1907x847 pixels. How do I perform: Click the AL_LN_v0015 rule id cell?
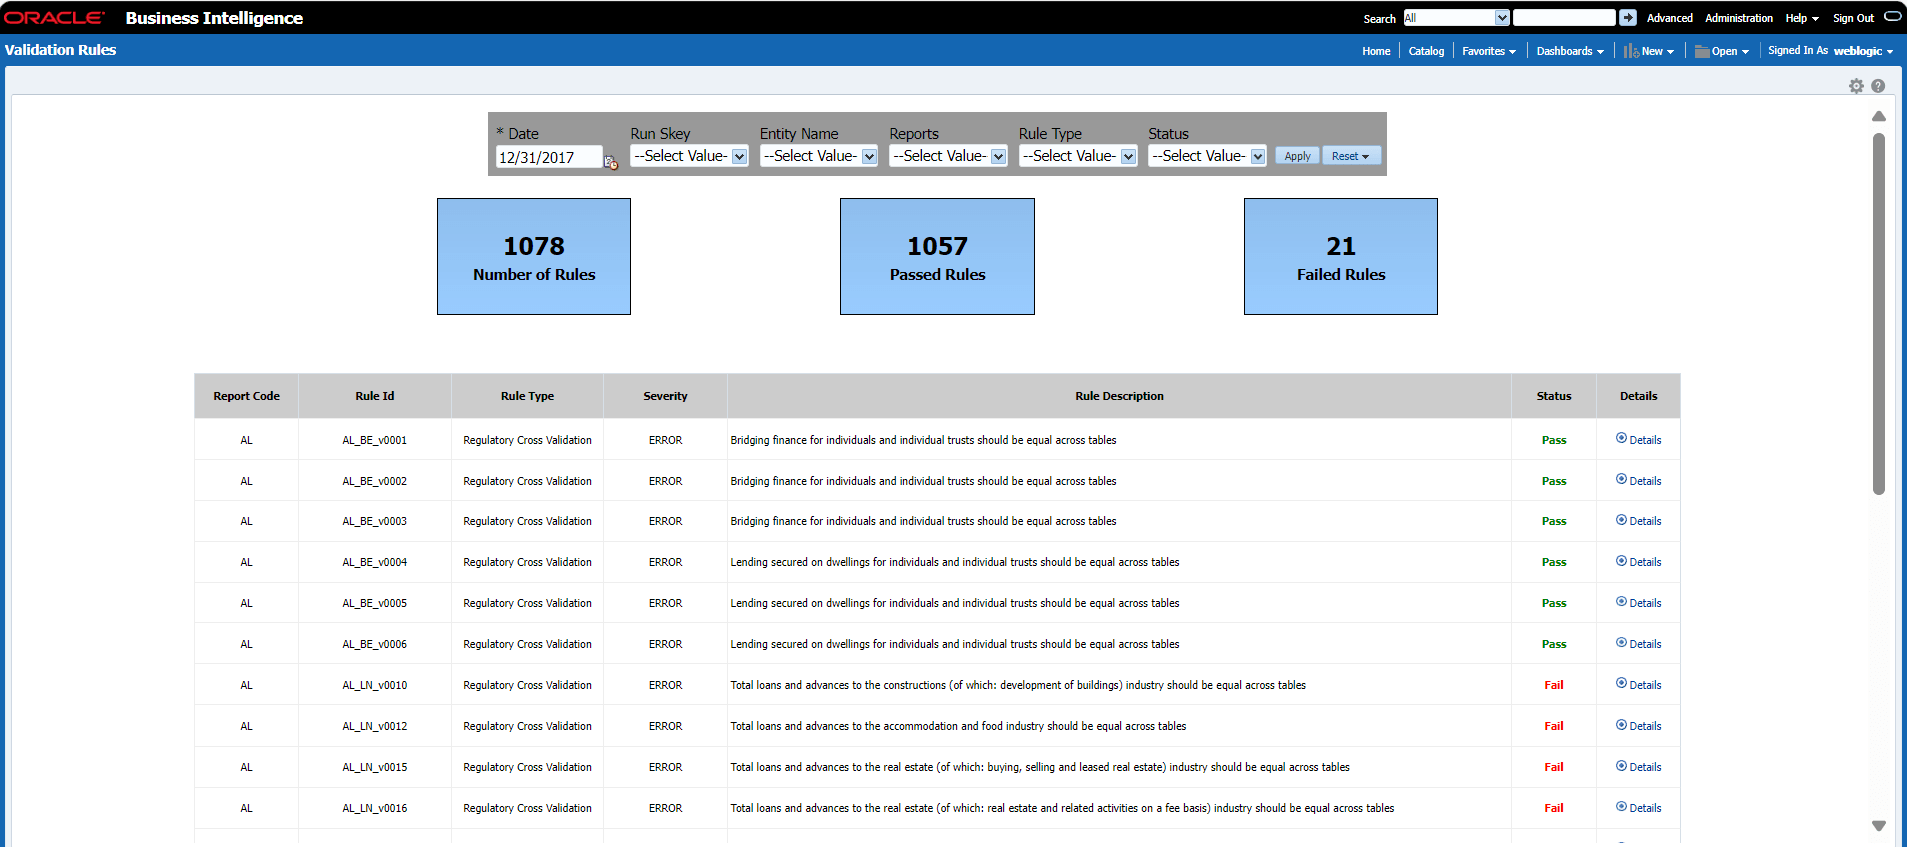[375, 767]
